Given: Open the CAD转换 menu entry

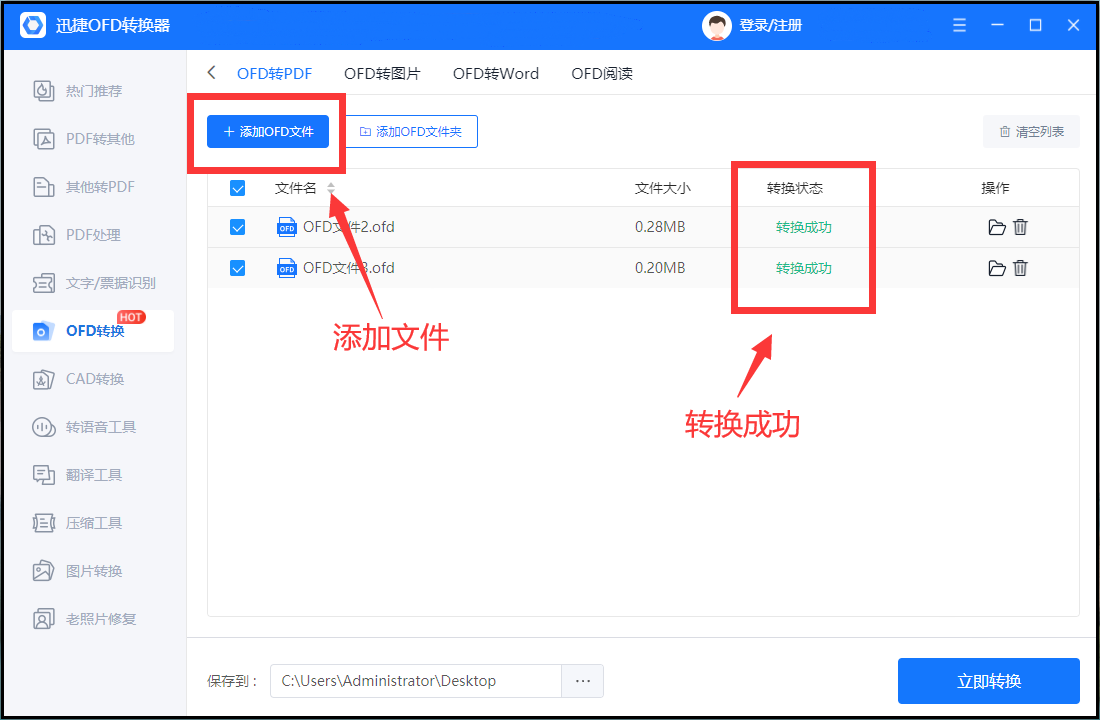Looking at the screenshot, I should [95, 379].
